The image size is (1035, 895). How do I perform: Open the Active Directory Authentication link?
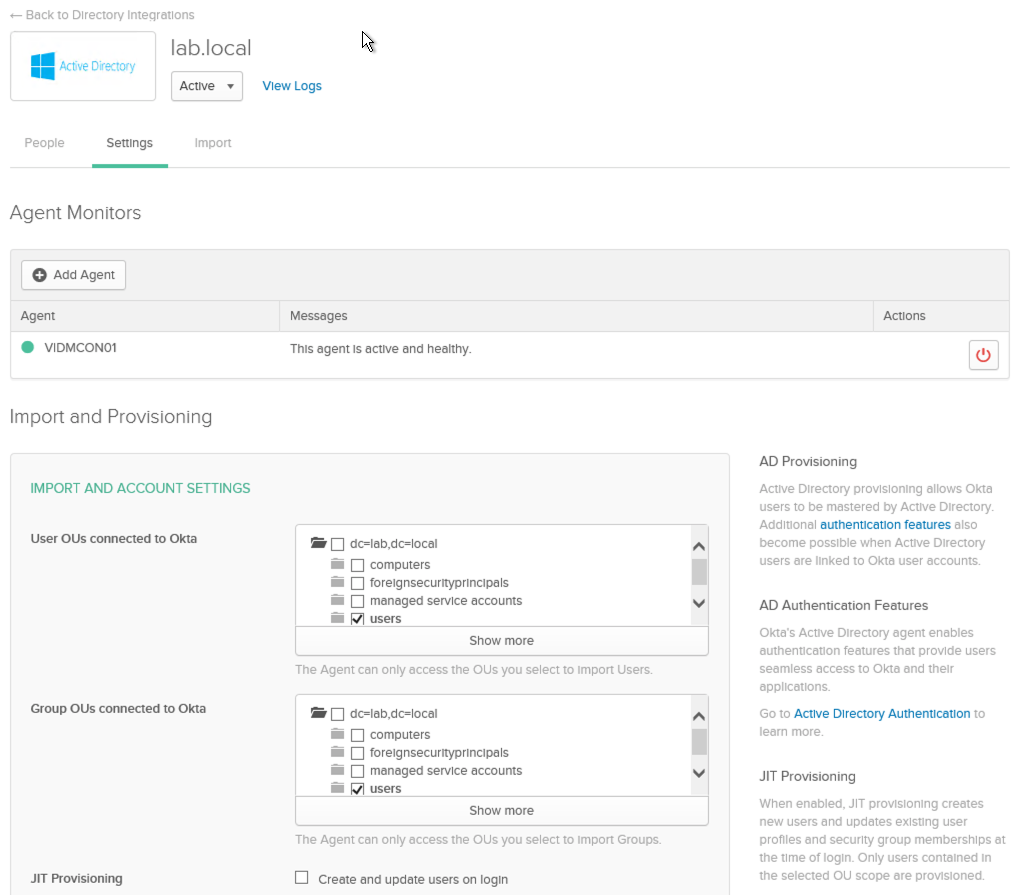coord(881,714)
